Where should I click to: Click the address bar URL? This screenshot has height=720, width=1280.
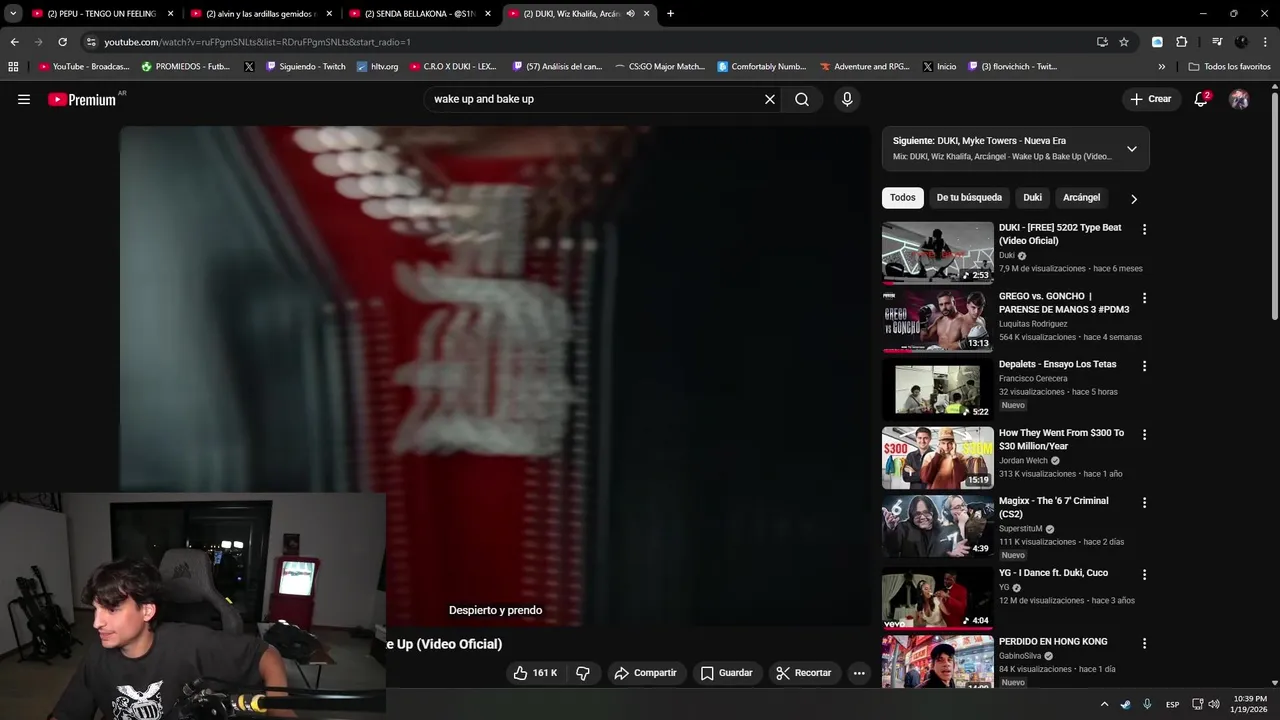click(x=257, y=42)
